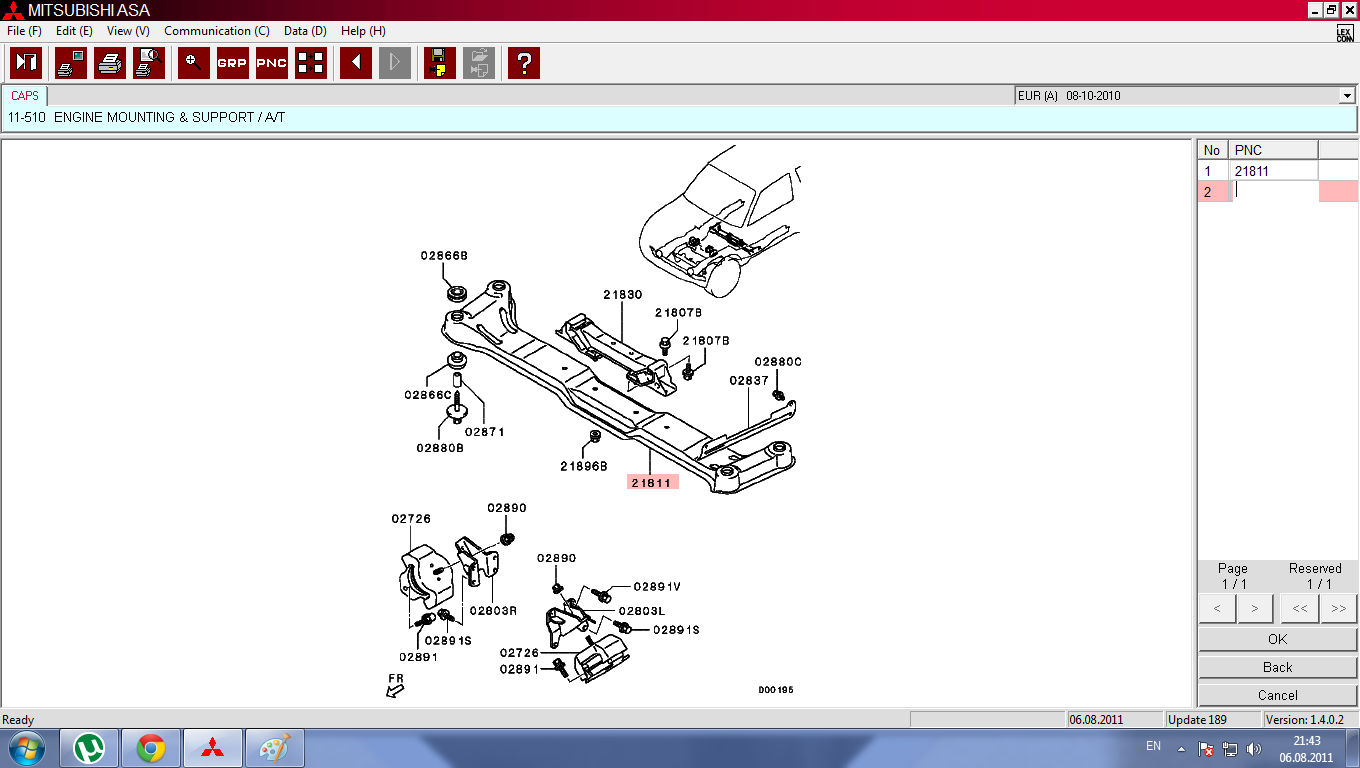Open the File (F) menu
This screenshot has height=768, width=1360.
pos(24,31)
